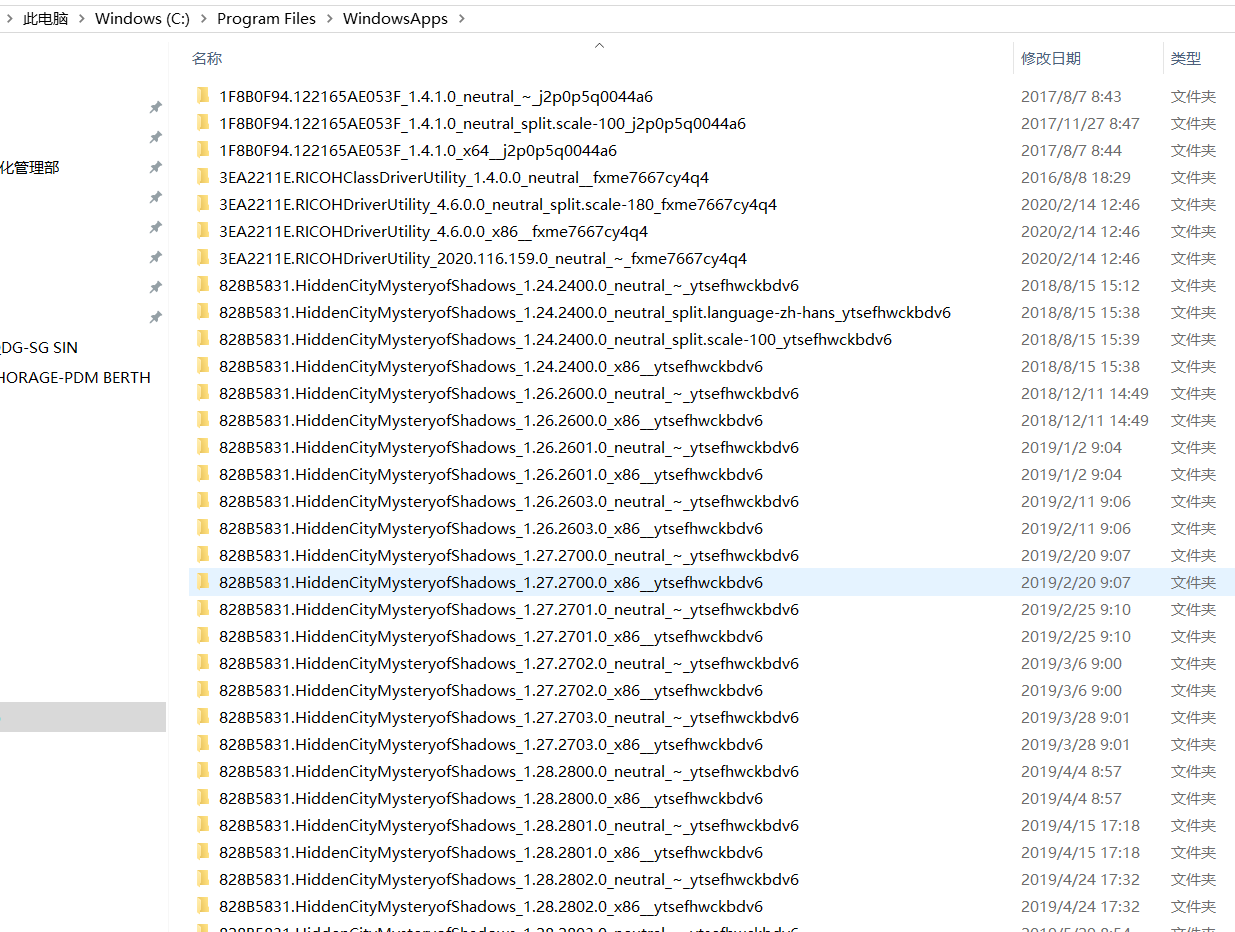Sort by 修改日期 column header
The width and height of the screenshot is (1235, 932).
[x=1051, y=59]
